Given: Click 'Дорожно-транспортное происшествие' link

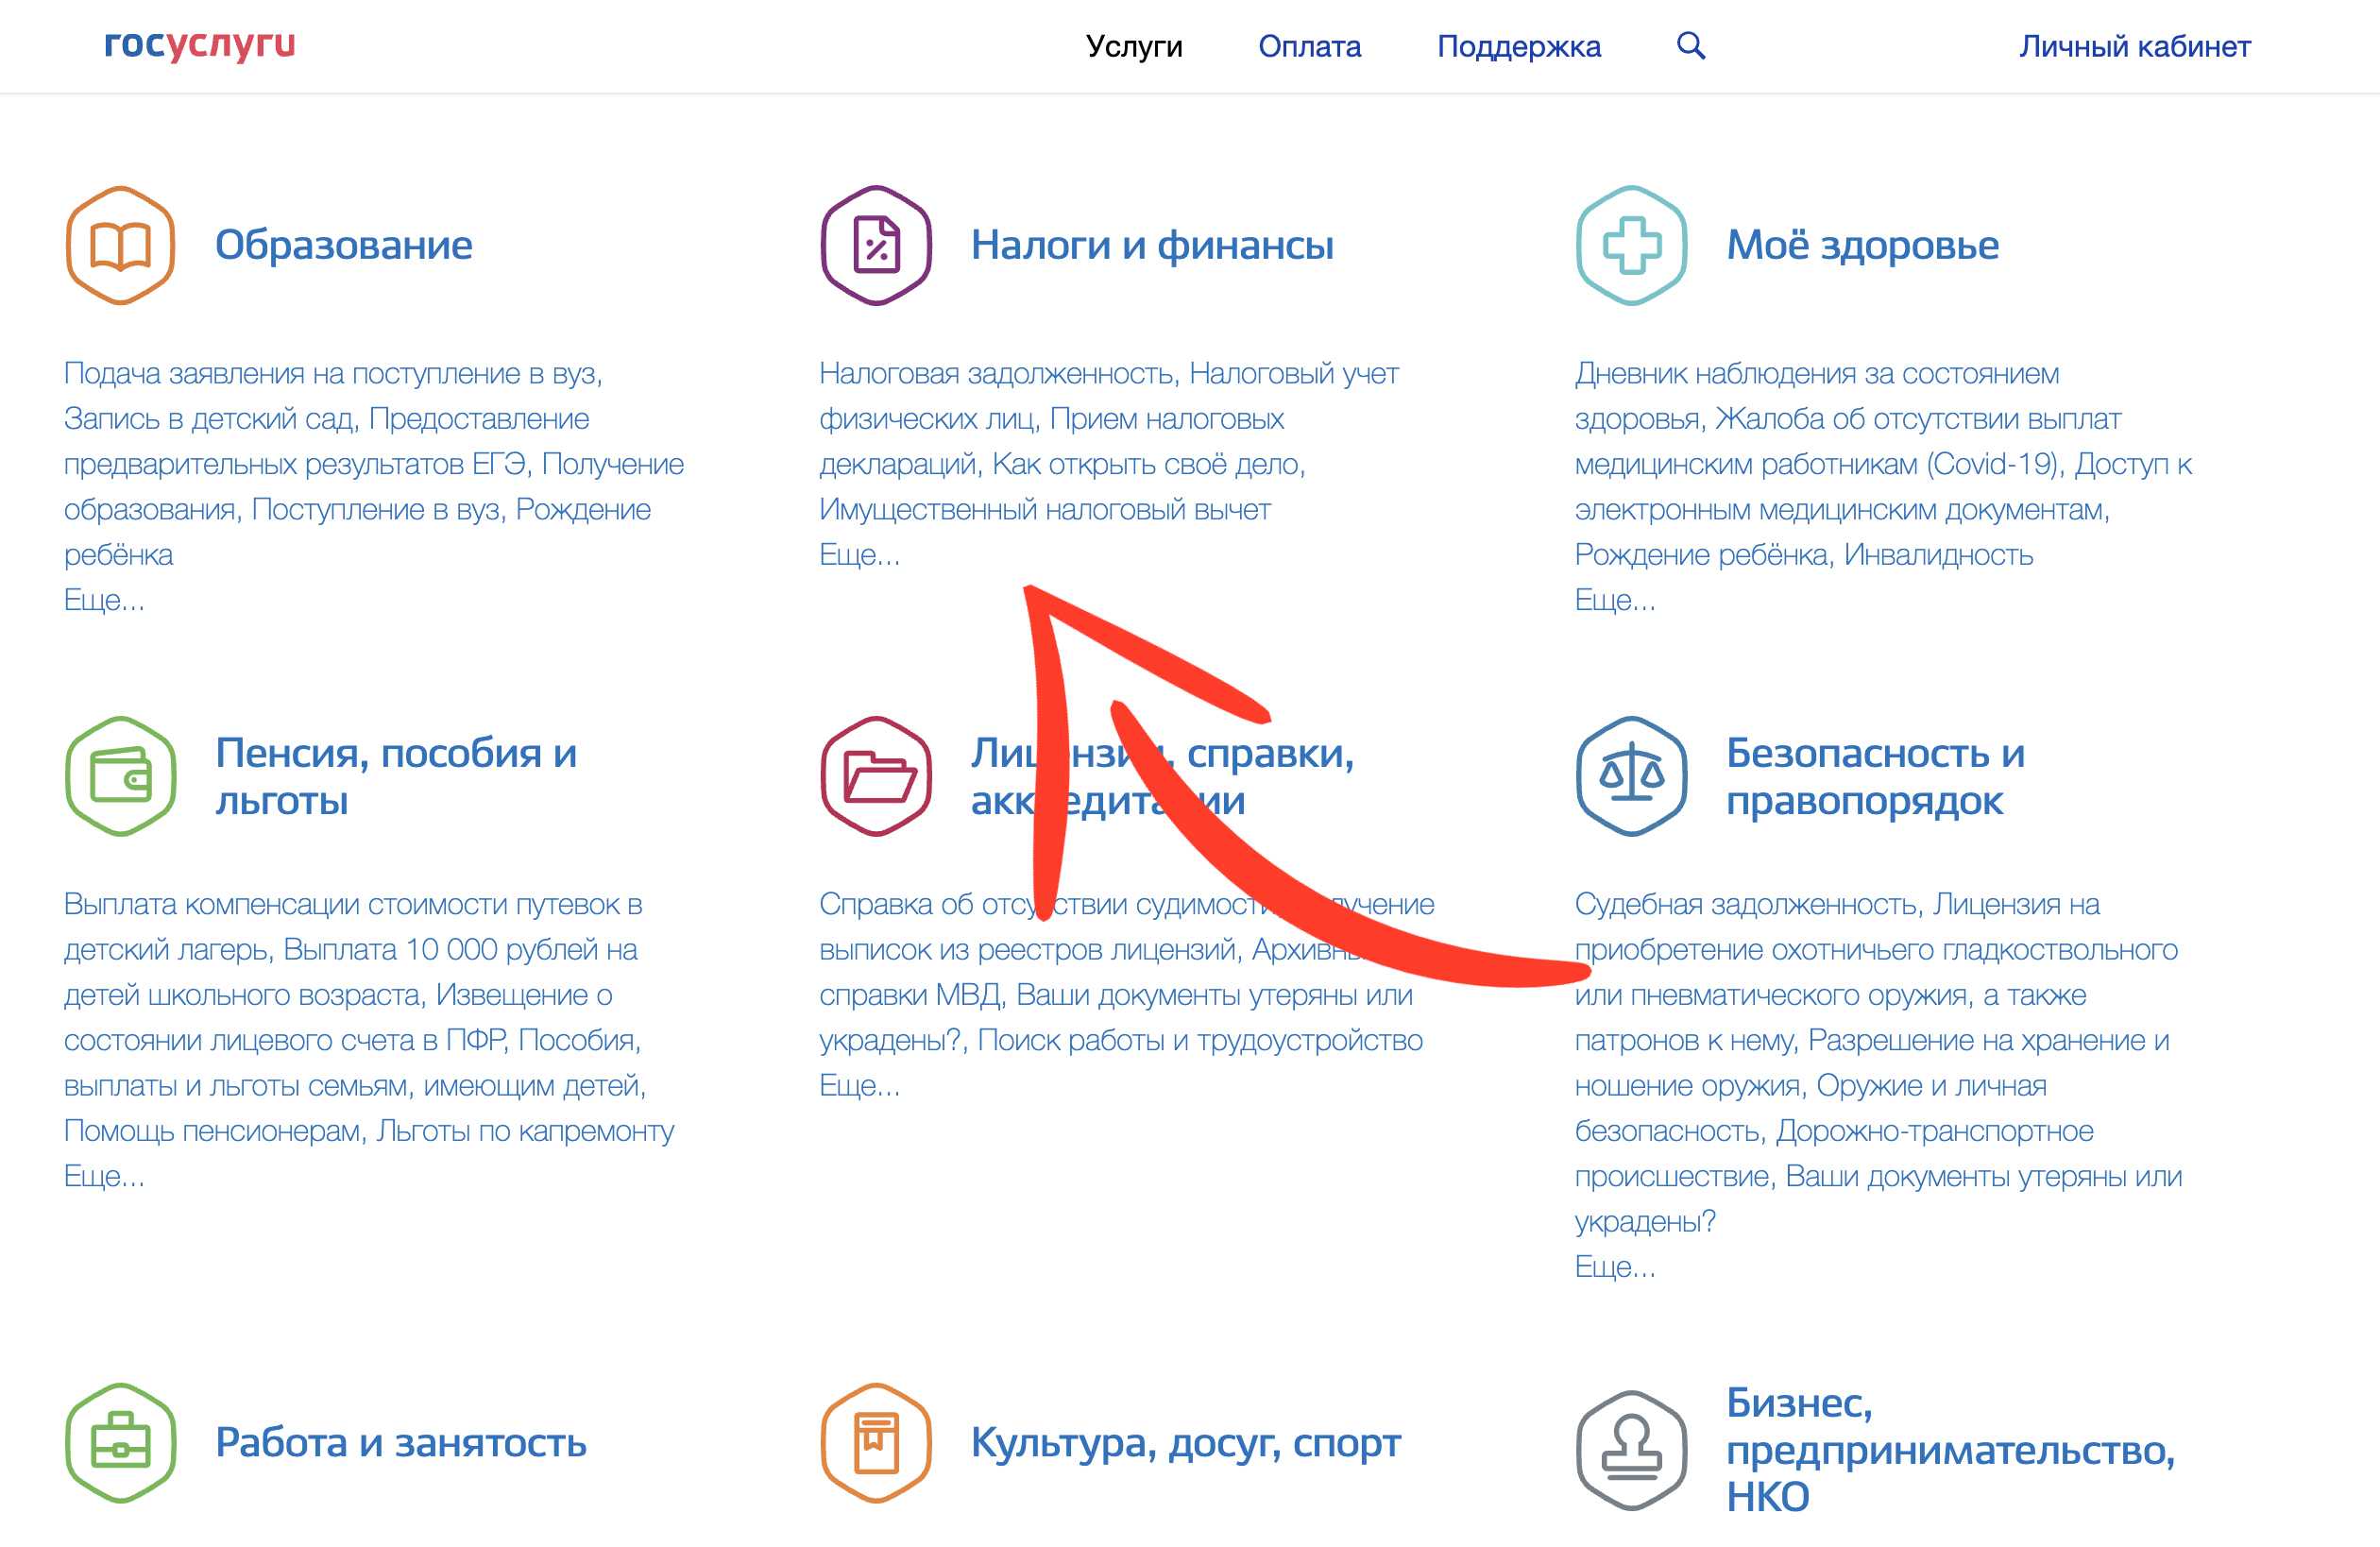Looking at the screenshot, I should coord(1834,1154).
